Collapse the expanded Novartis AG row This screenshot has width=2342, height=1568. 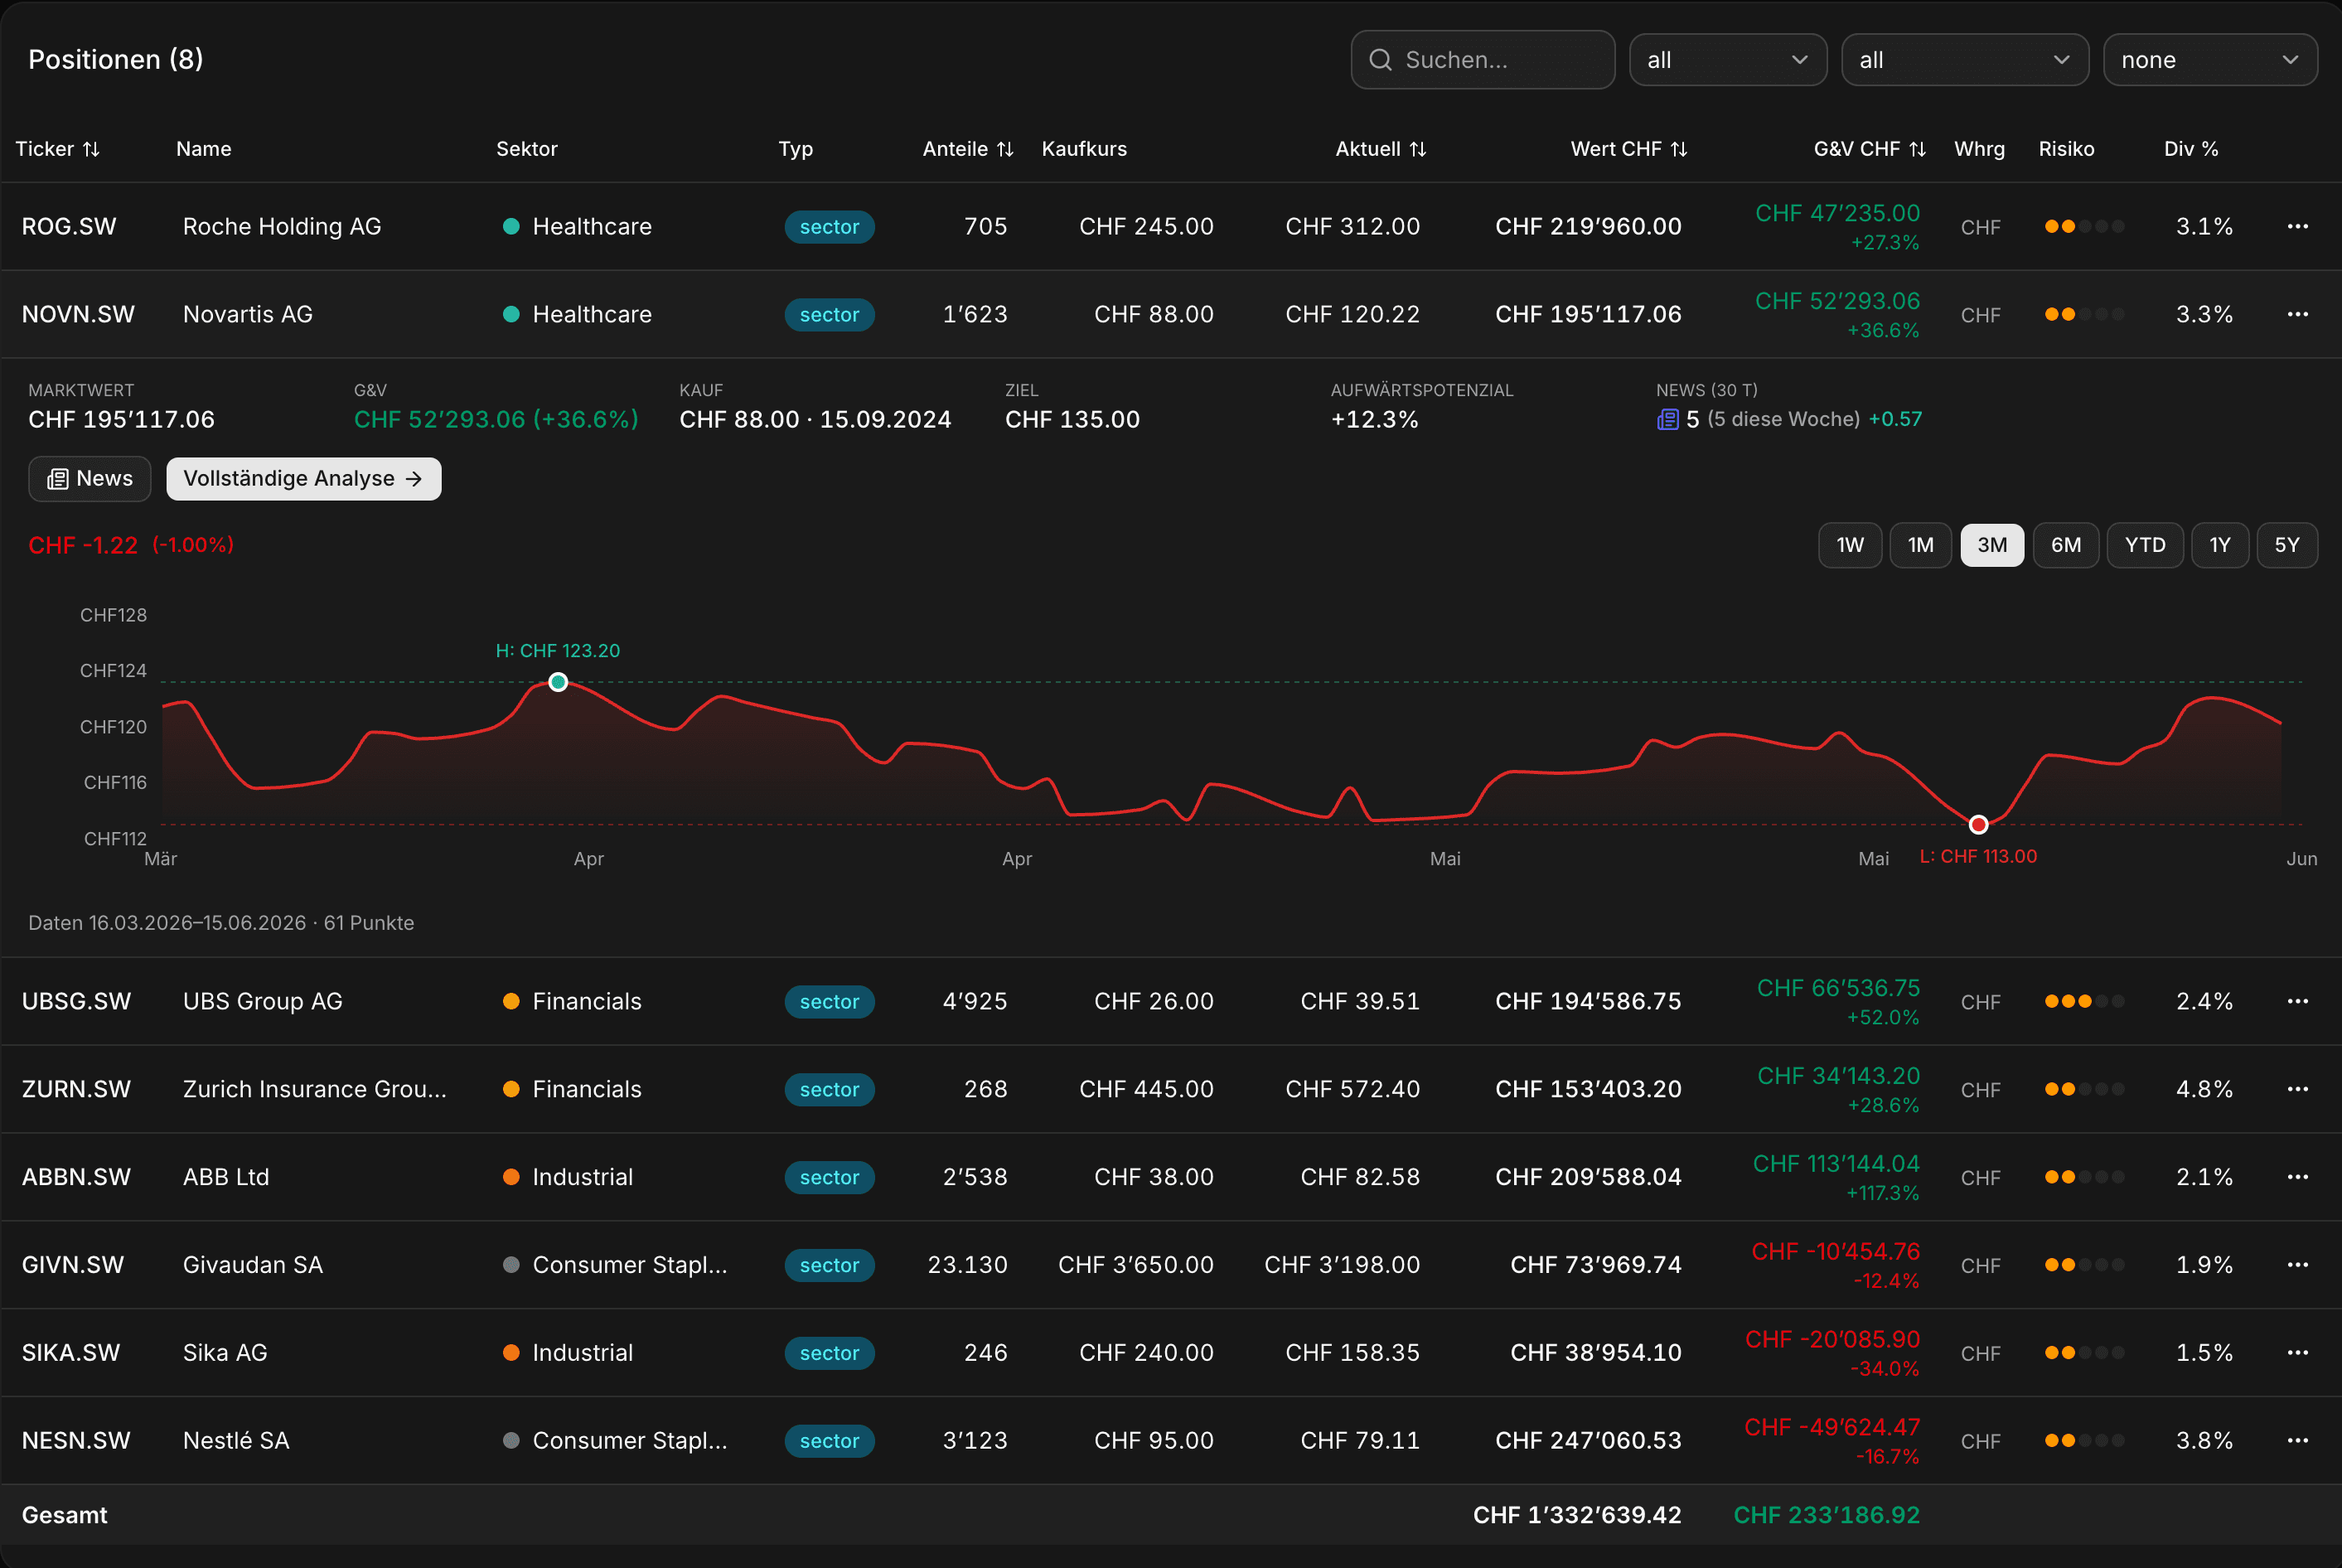point(1171,314)
